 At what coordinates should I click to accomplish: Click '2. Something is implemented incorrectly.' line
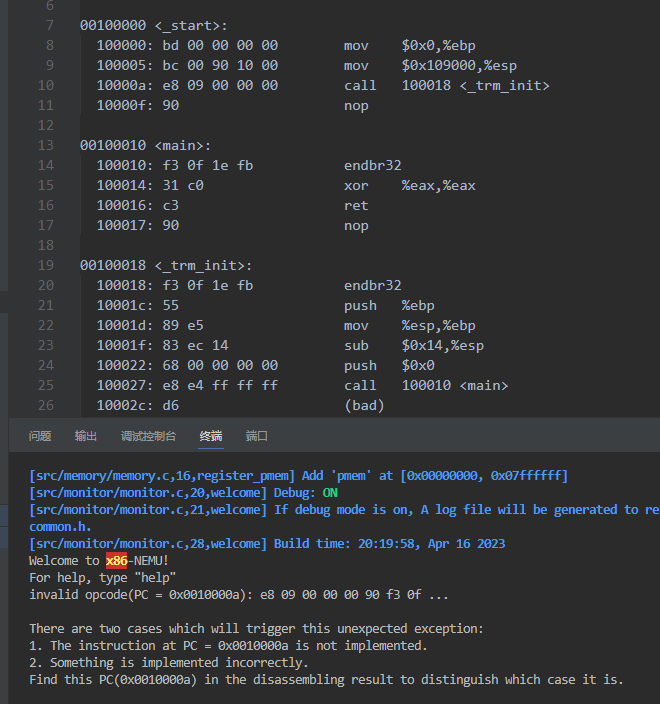tap(169, 663)
